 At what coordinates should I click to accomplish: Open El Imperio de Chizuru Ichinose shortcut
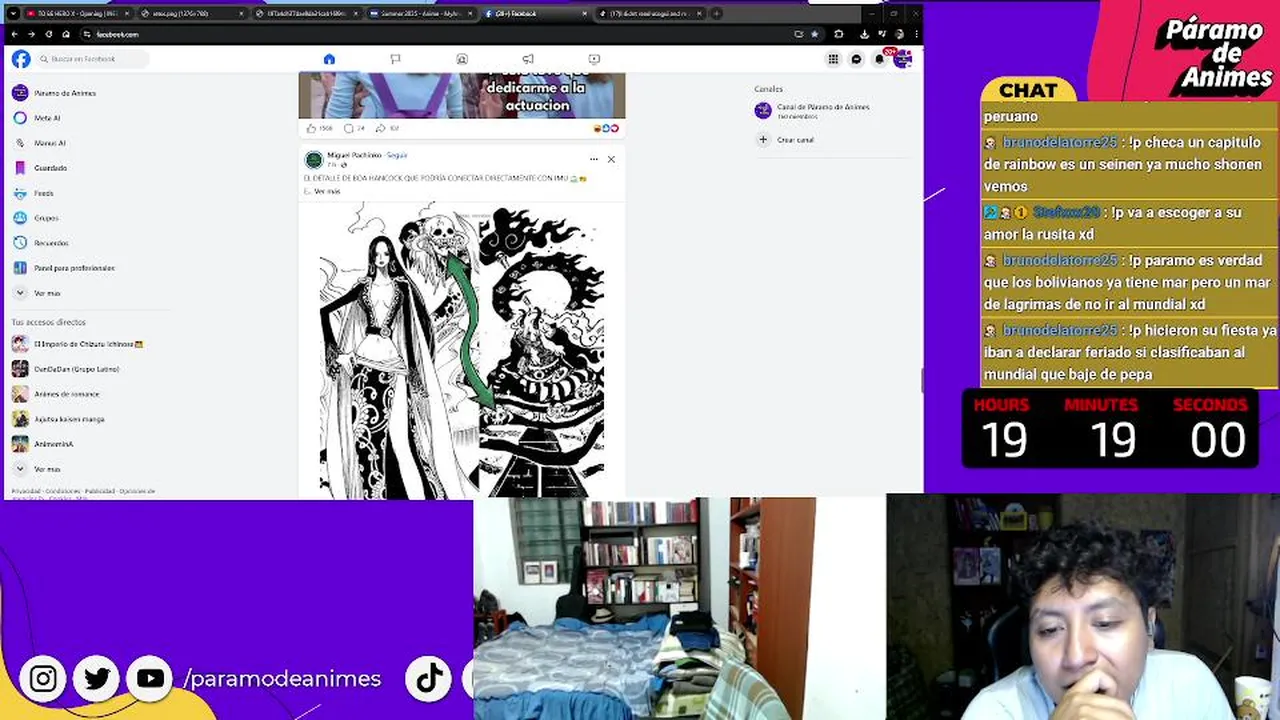78,344
